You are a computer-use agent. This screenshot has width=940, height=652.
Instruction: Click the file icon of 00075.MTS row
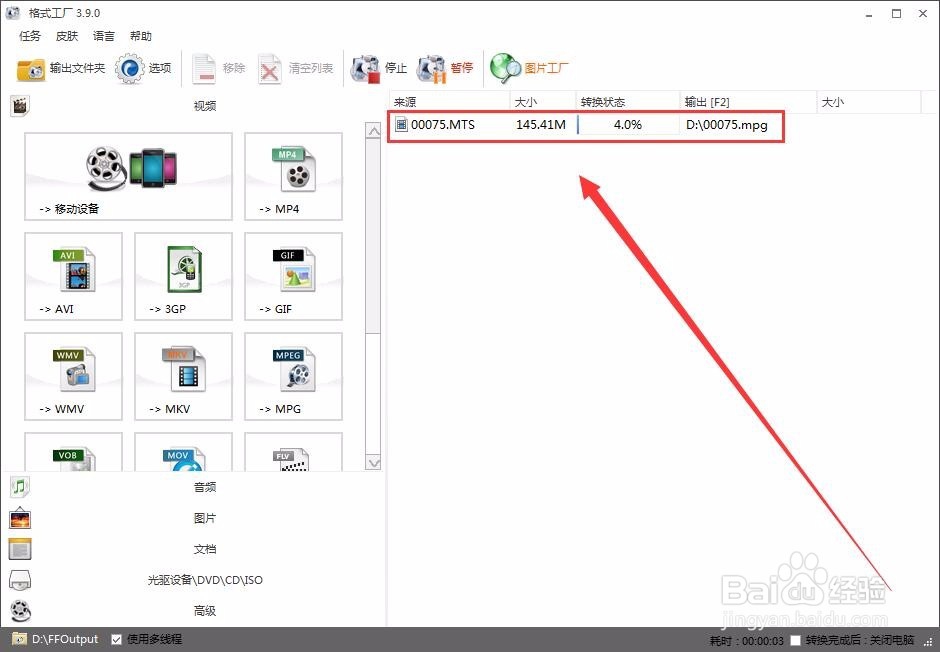401,125
